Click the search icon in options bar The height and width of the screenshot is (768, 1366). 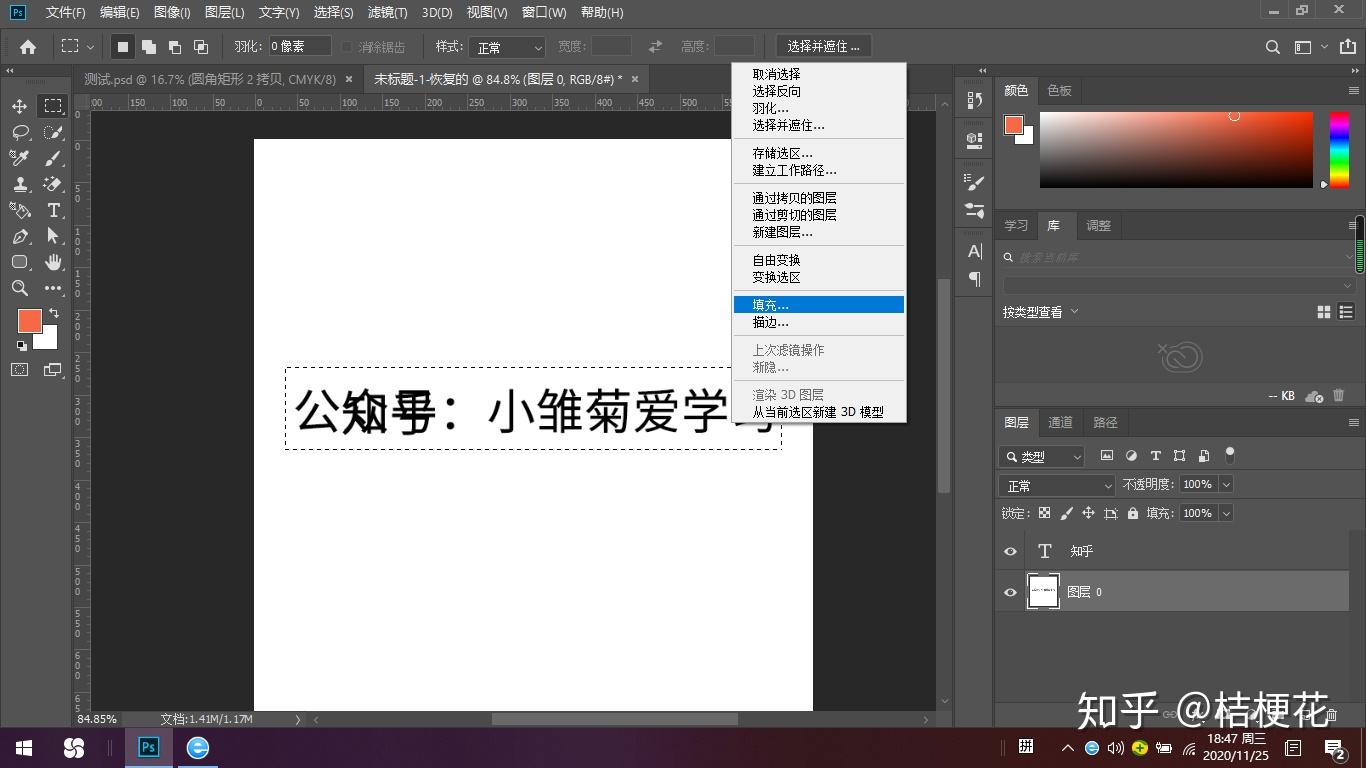click(1273, 47)
